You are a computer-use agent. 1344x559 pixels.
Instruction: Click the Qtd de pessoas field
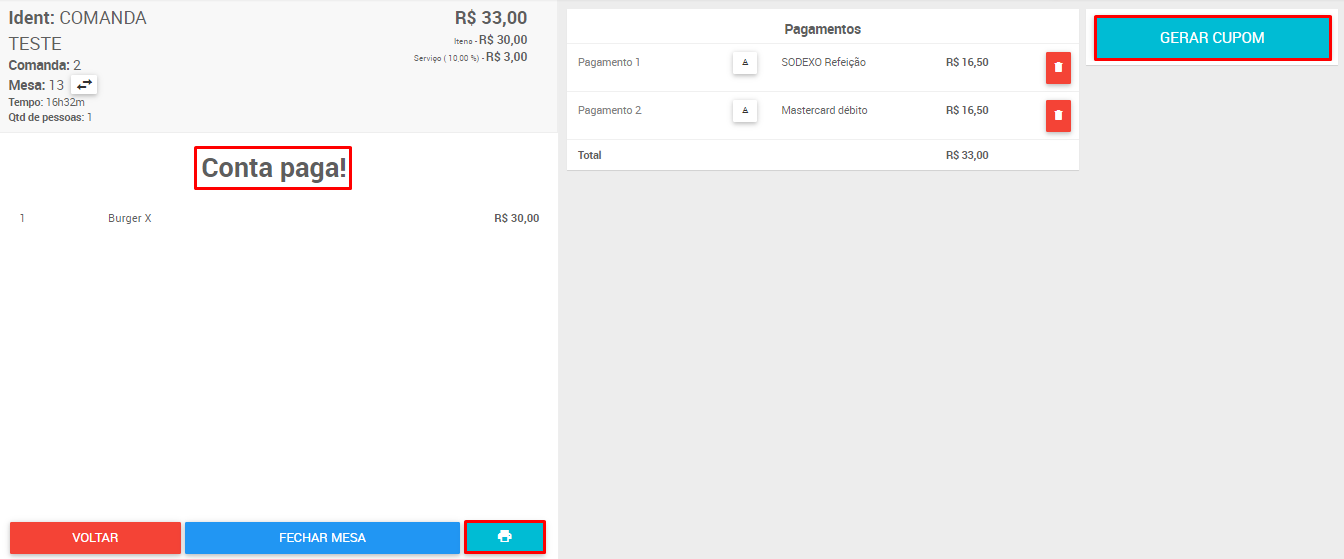coord(50,117)
